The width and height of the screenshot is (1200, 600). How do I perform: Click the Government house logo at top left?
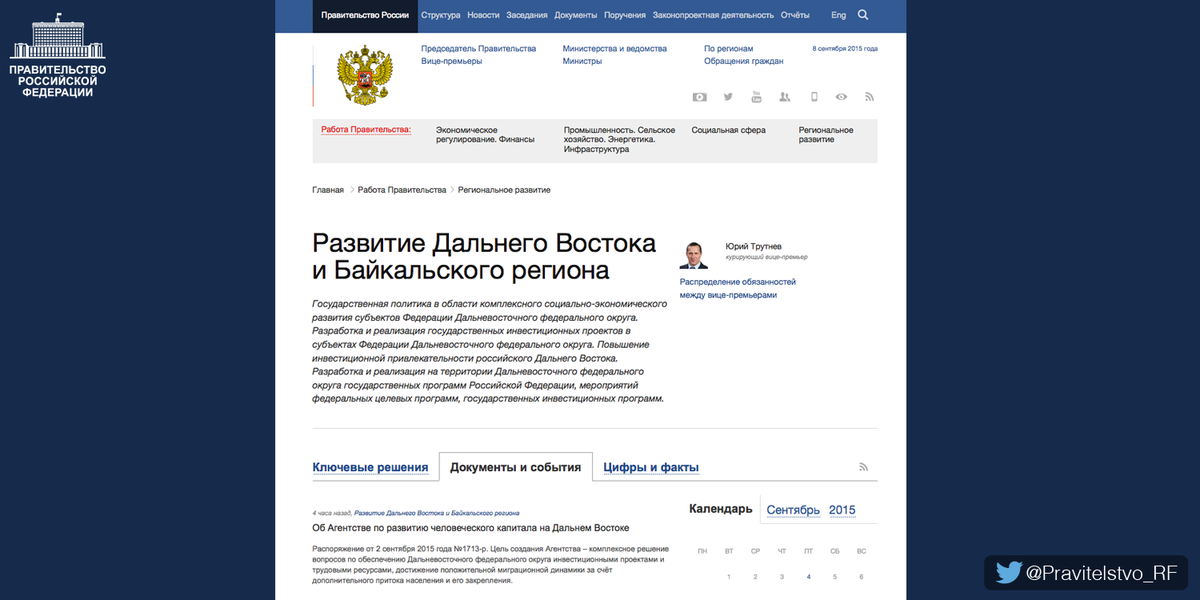(58, 55)
